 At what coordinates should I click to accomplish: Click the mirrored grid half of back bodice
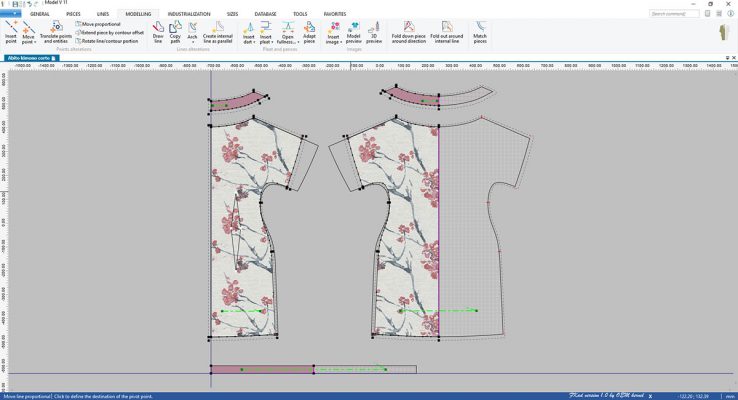click(x=471, y=226)
